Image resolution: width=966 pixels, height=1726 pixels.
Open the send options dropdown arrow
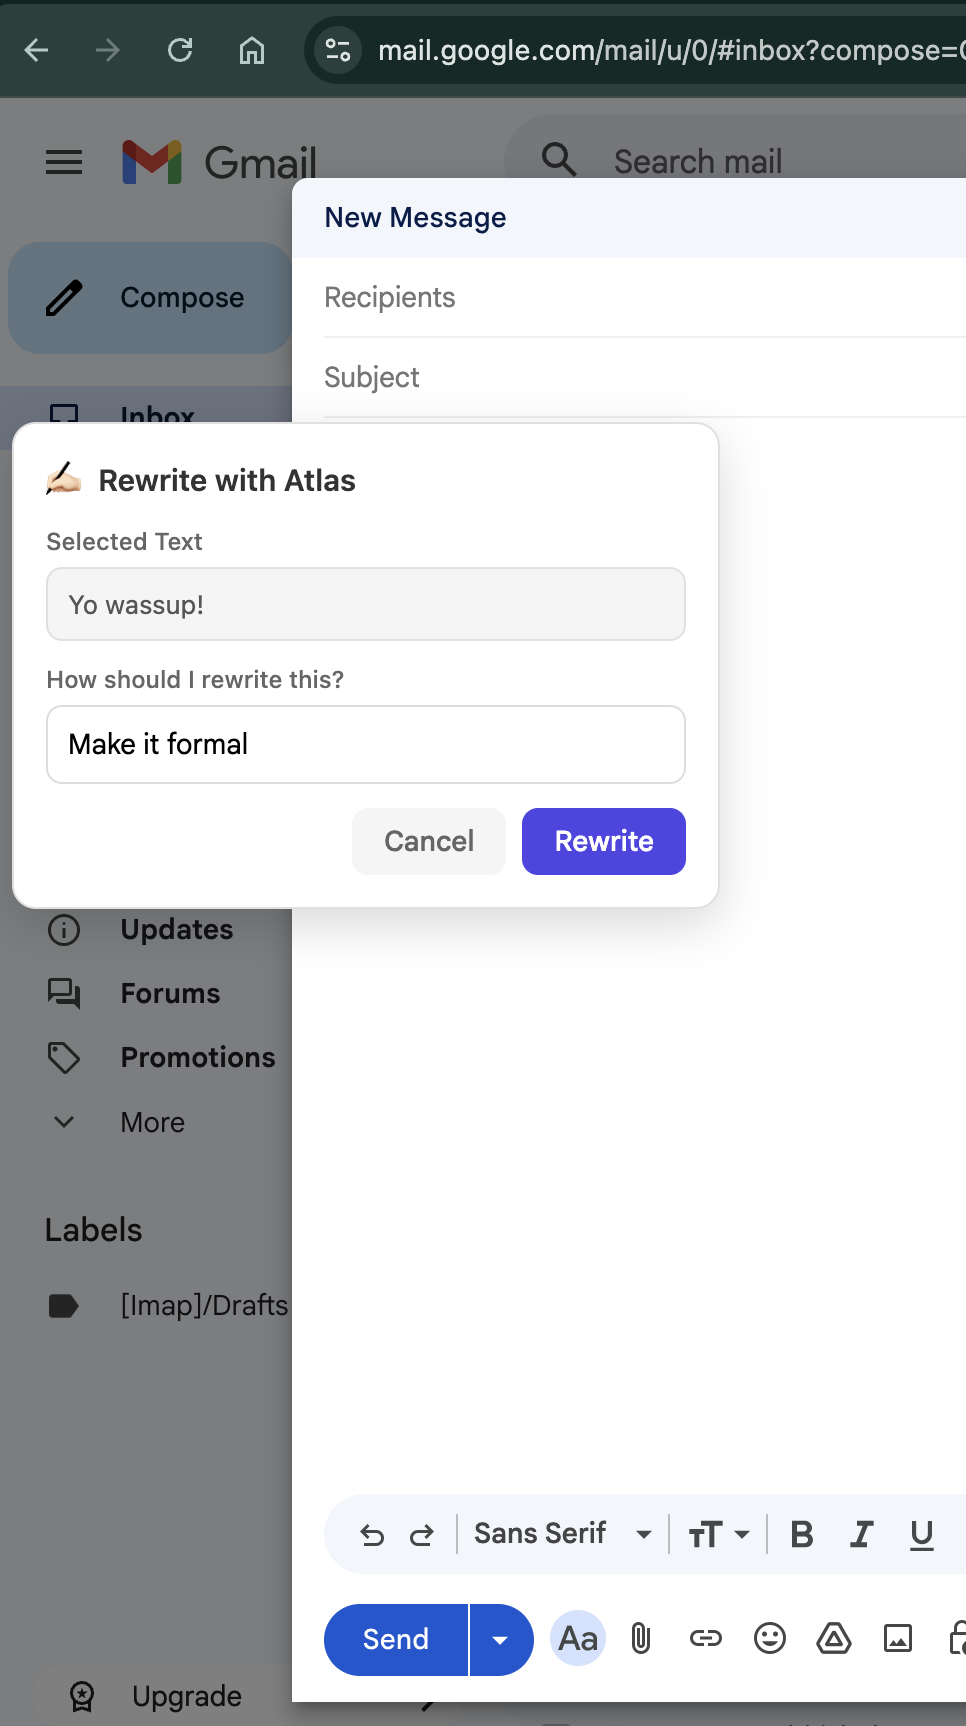[500, 1640]
